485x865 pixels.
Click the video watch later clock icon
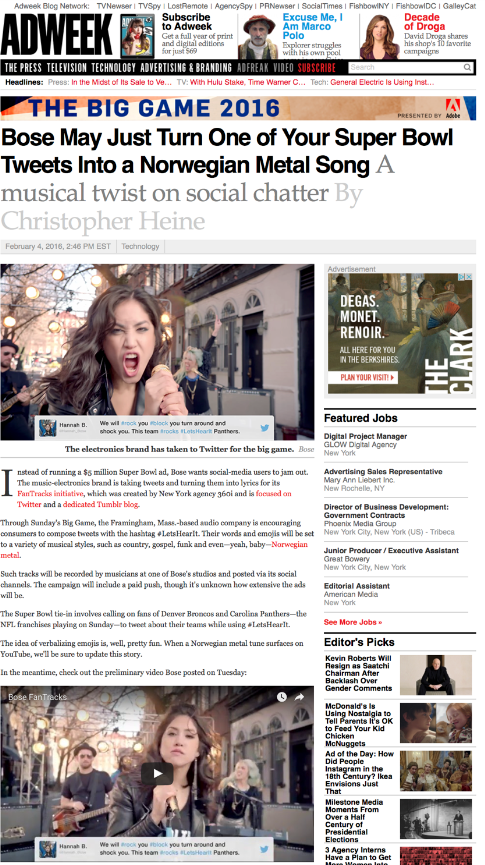pos(281,697)
